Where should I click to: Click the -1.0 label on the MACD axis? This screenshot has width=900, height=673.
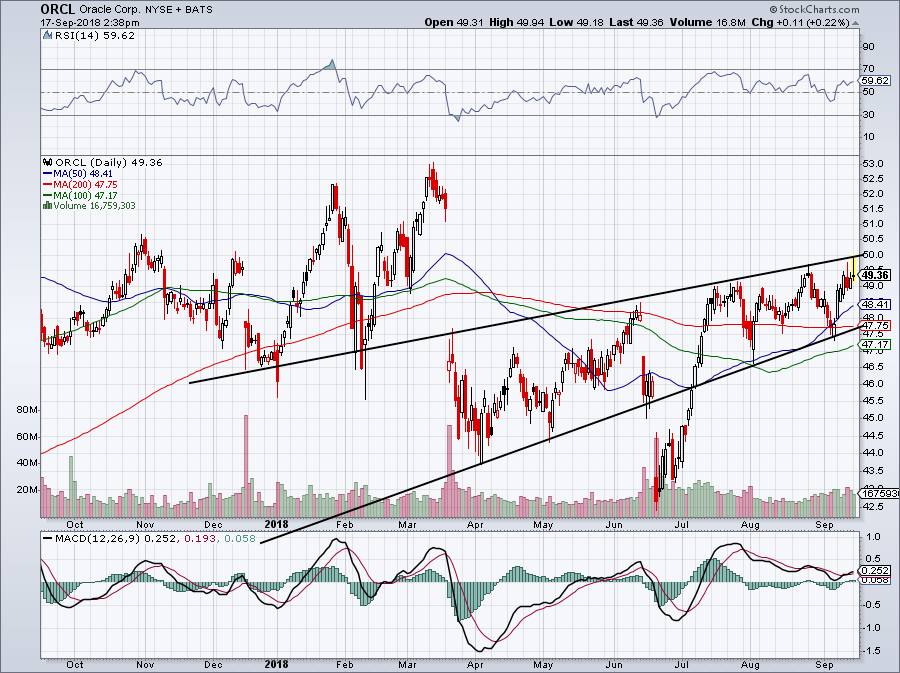coord(872,628)
